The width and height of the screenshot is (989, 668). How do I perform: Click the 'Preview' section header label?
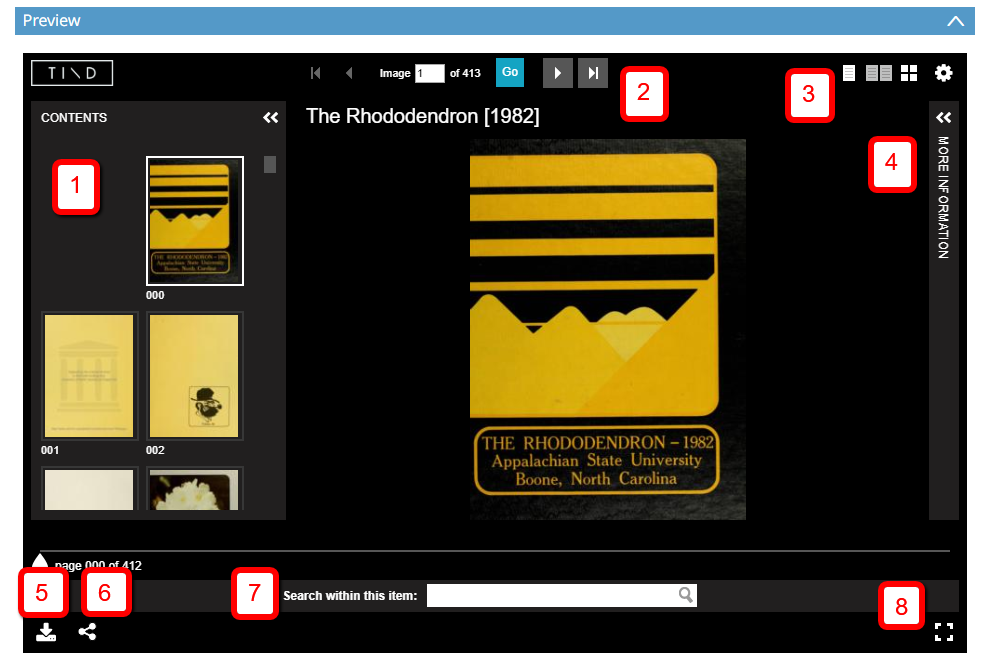pos(52,21)
